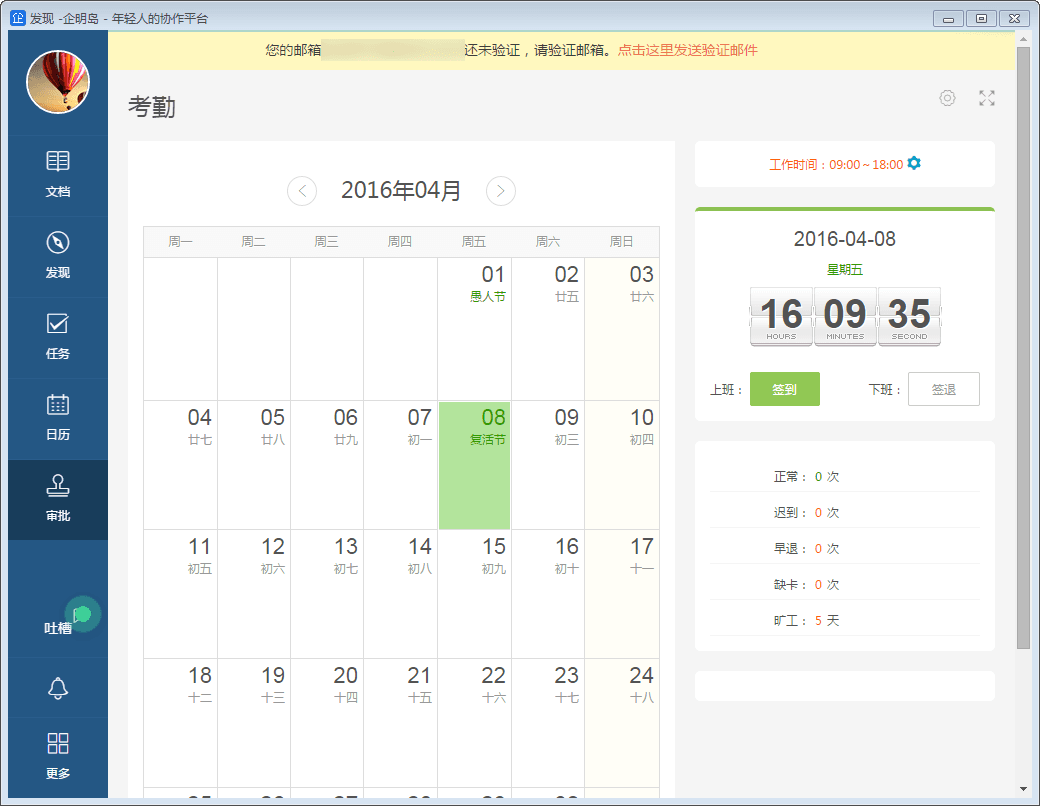This screenshot has height=806, width=1040.
Task: Select April 23 in the calendar
Action: 548,723
